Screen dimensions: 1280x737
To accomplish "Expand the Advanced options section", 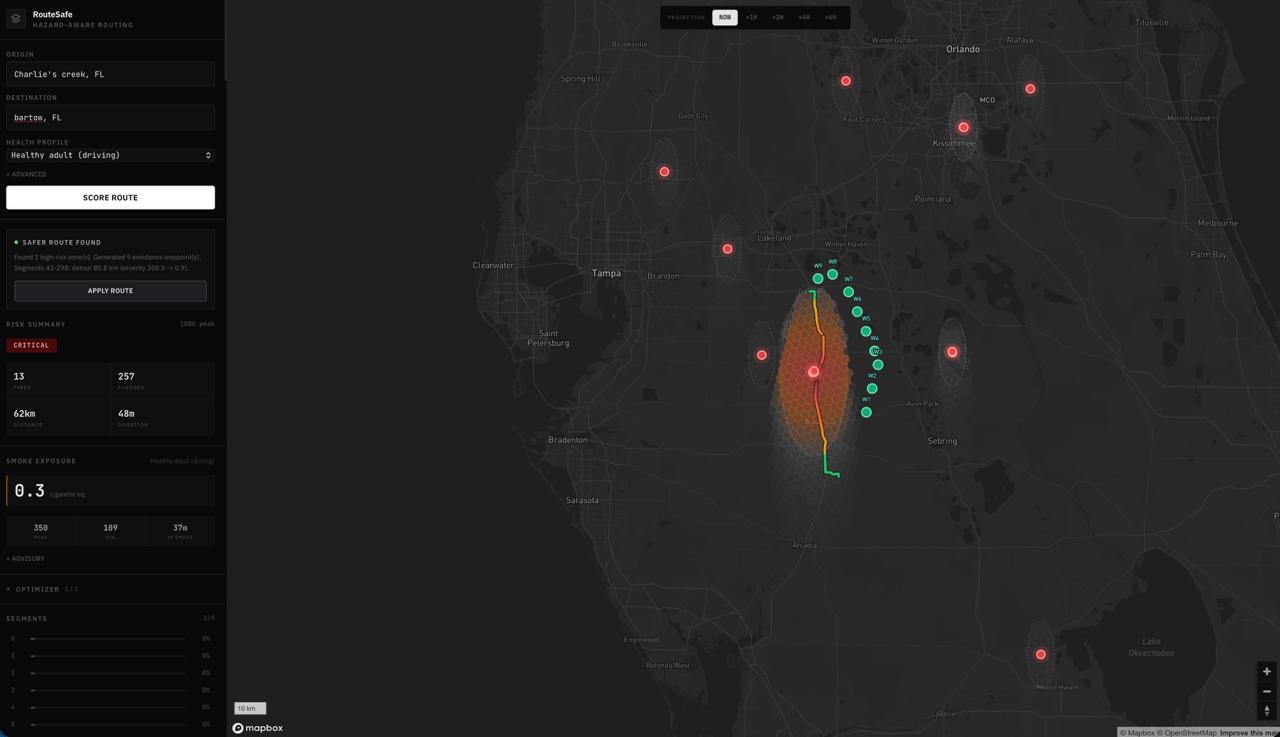I will (x=26, y=174).
